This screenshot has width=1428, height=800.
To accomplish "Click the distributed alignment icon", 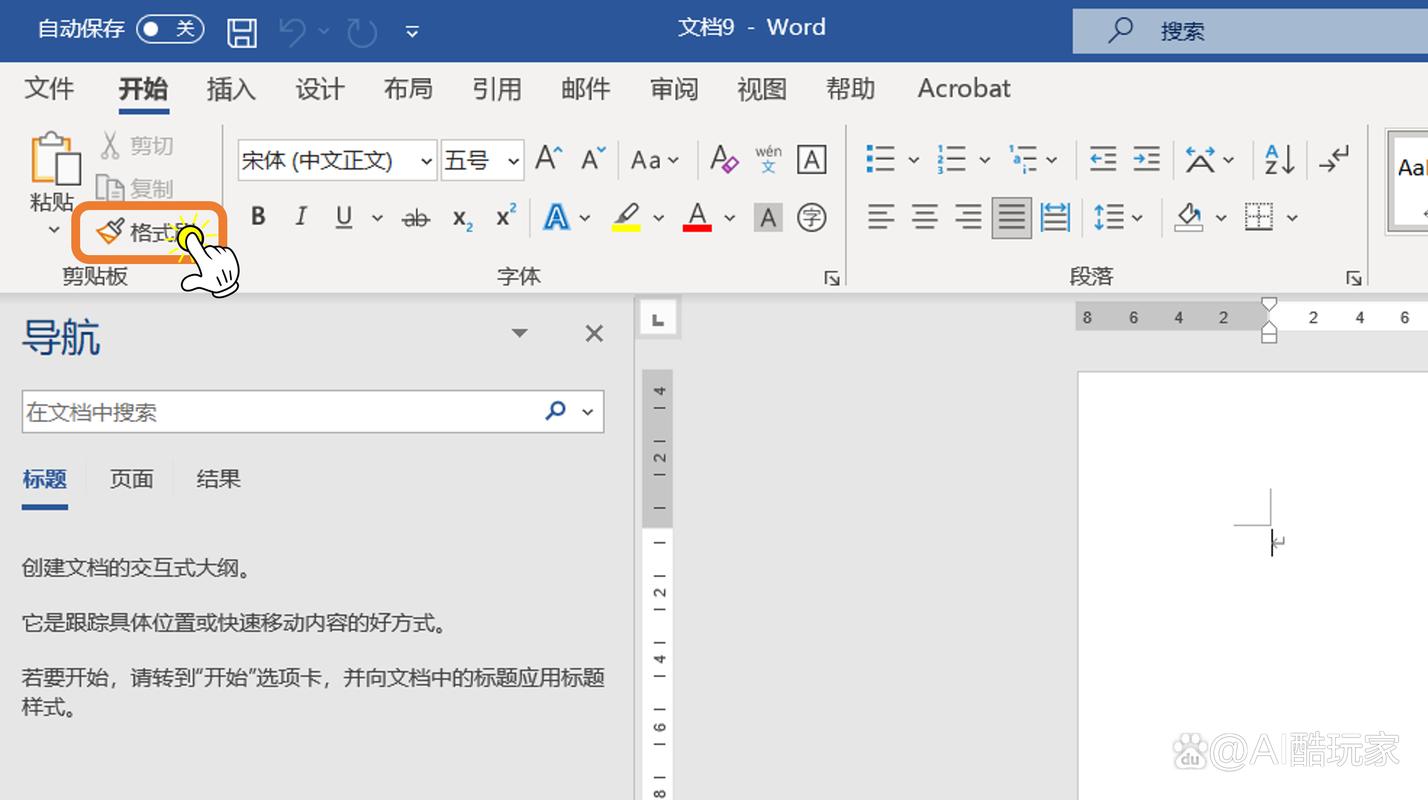I will pyautogui.click(x=1055, y=216).
